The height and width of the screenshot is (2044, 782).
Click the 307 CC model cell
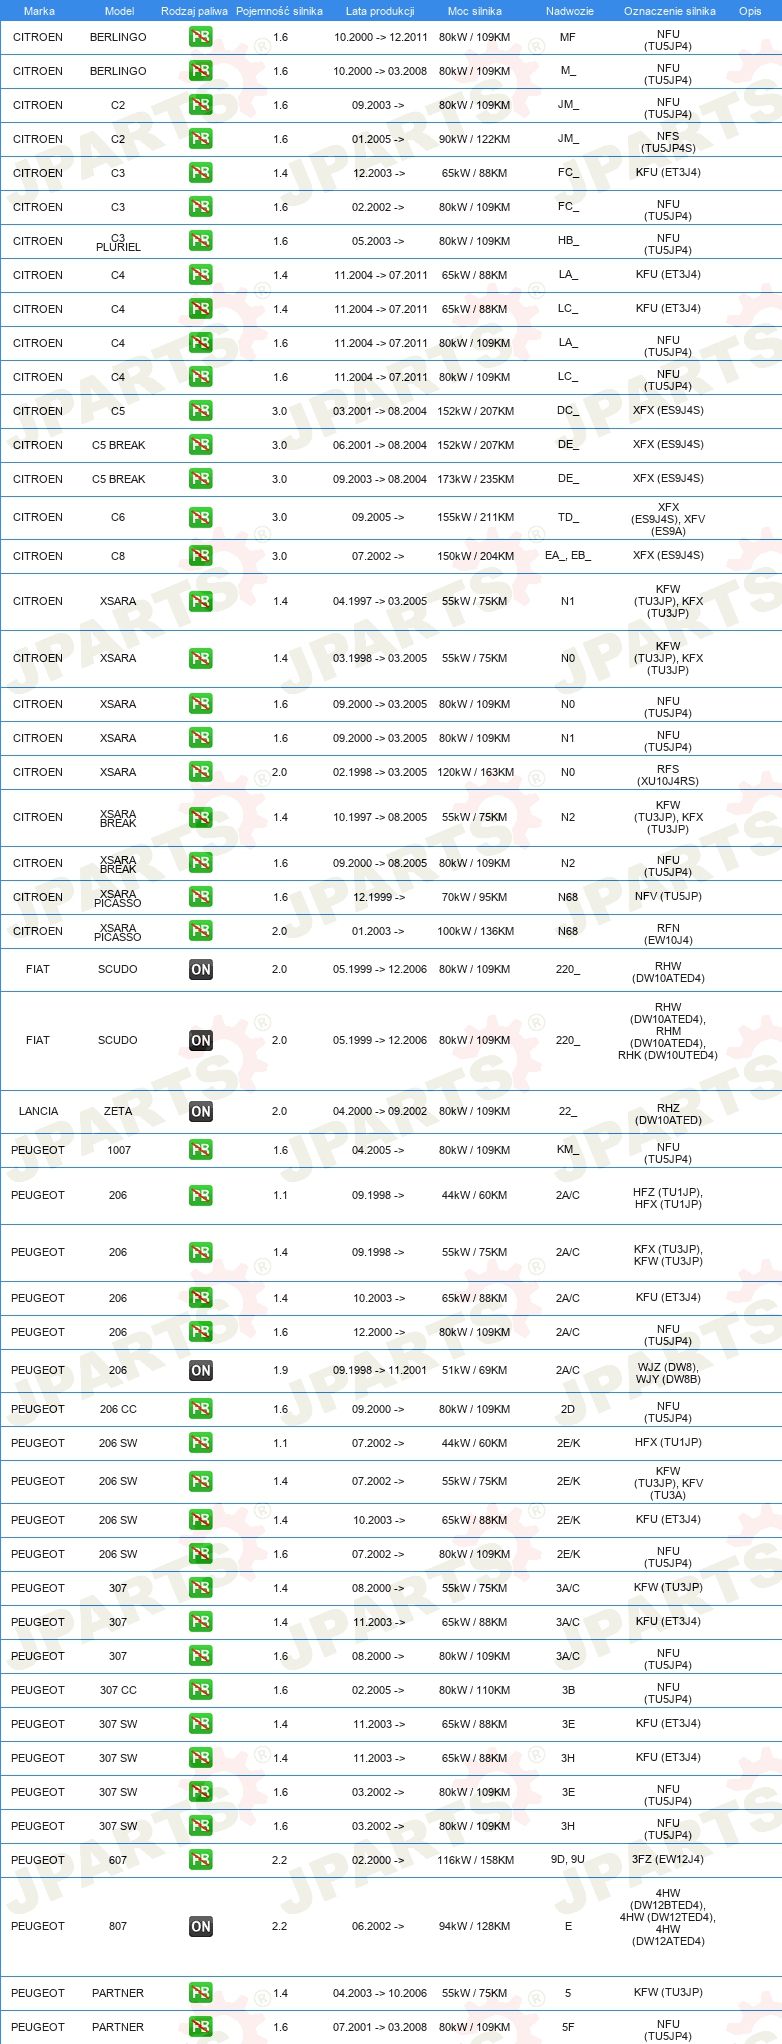point(118,1690)
